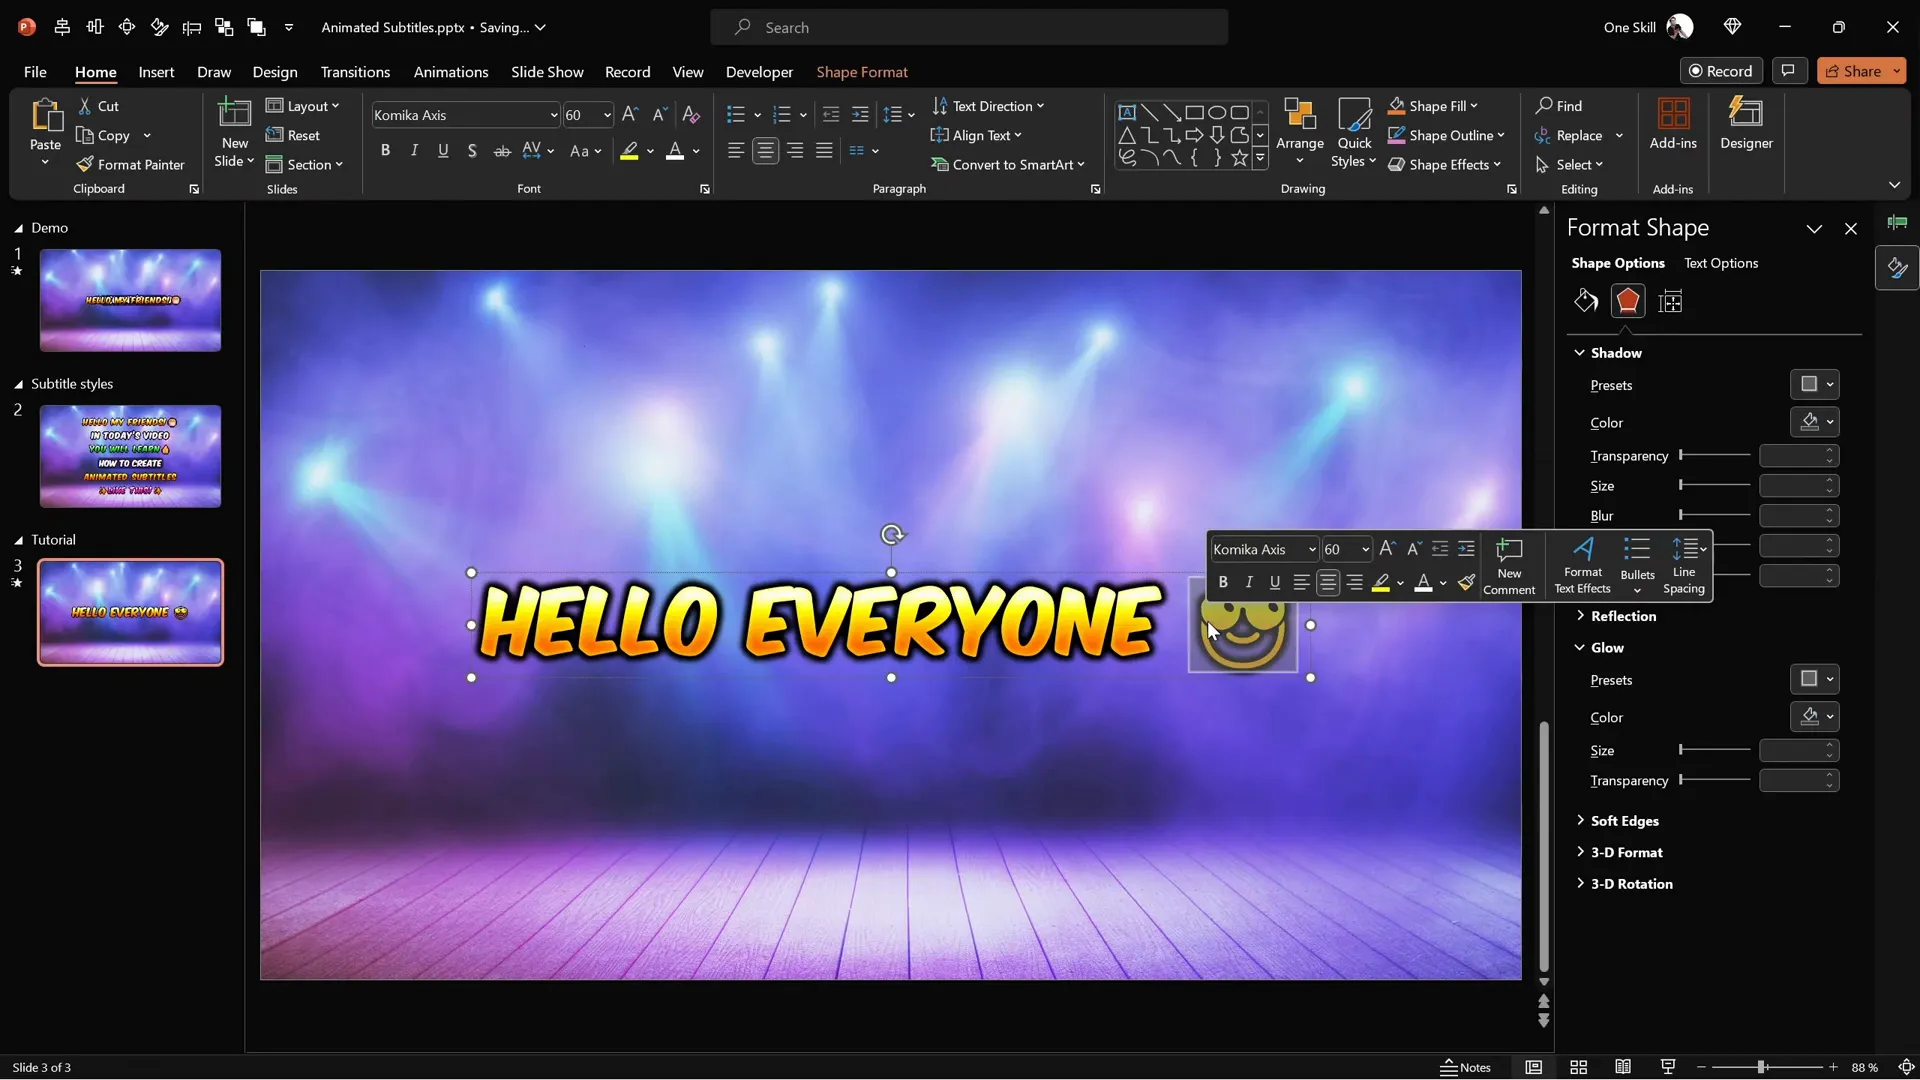The height and width of the screenshot is (1080, 1920).
Task: Open the Add-ins button
Action: pos(1673,124)
